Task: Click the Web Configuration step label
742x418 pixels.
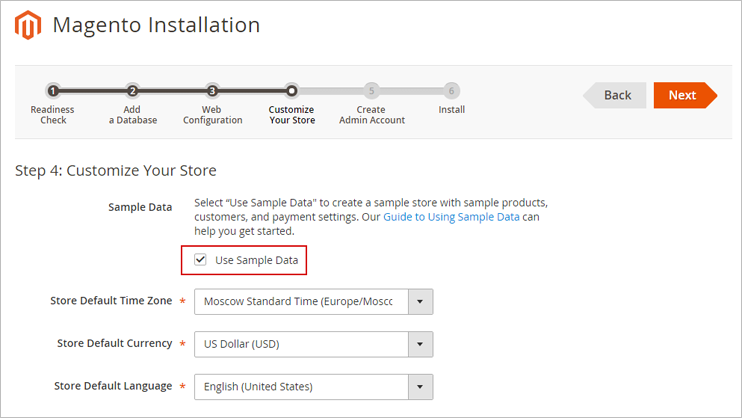Action: coord(212,115)
